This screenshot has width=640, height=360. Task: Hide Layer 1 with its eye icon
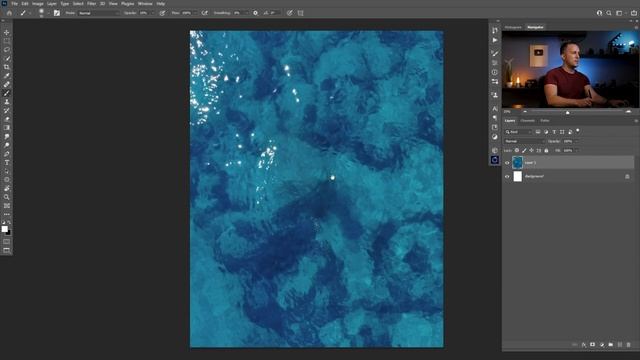[x=507, y=163]
